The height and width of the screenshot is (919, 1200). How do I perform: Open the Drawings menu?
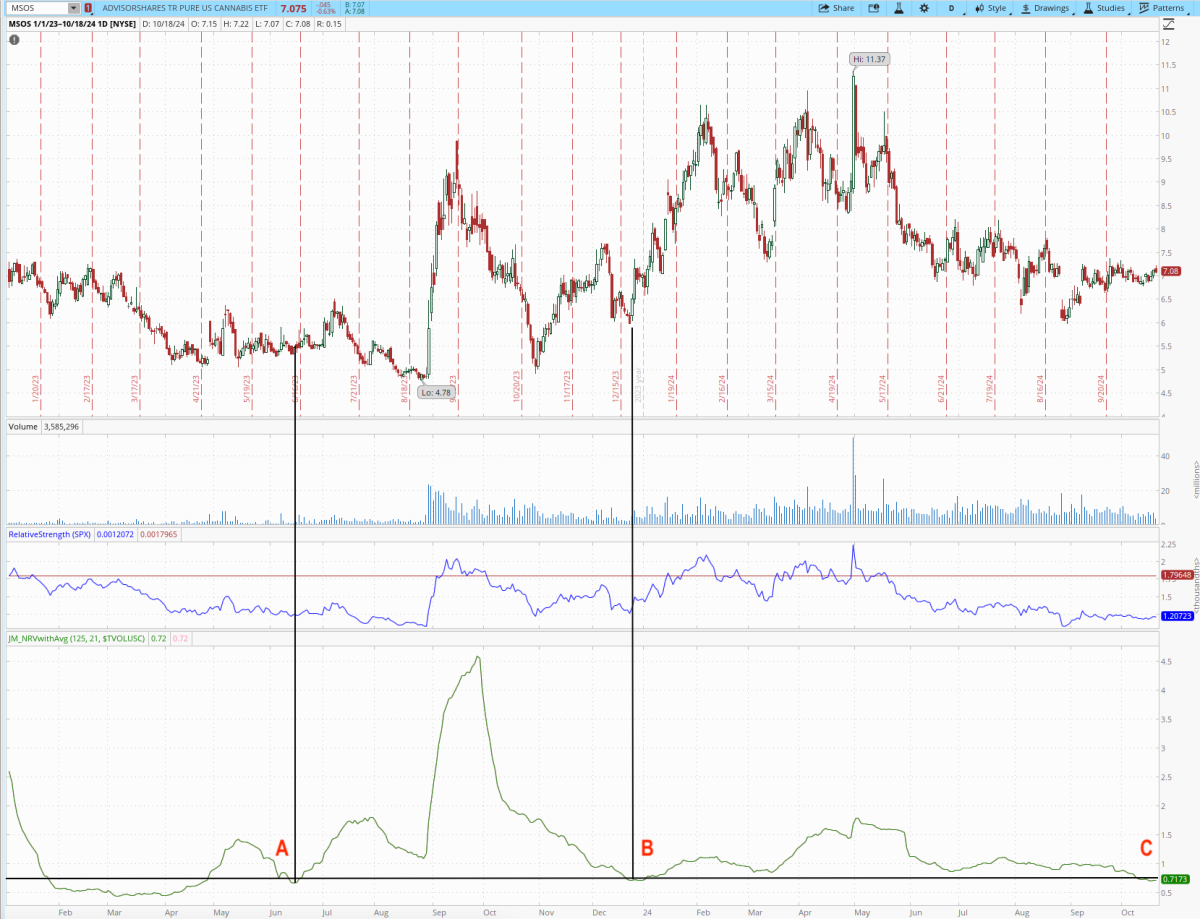[x=1045, y=8]
